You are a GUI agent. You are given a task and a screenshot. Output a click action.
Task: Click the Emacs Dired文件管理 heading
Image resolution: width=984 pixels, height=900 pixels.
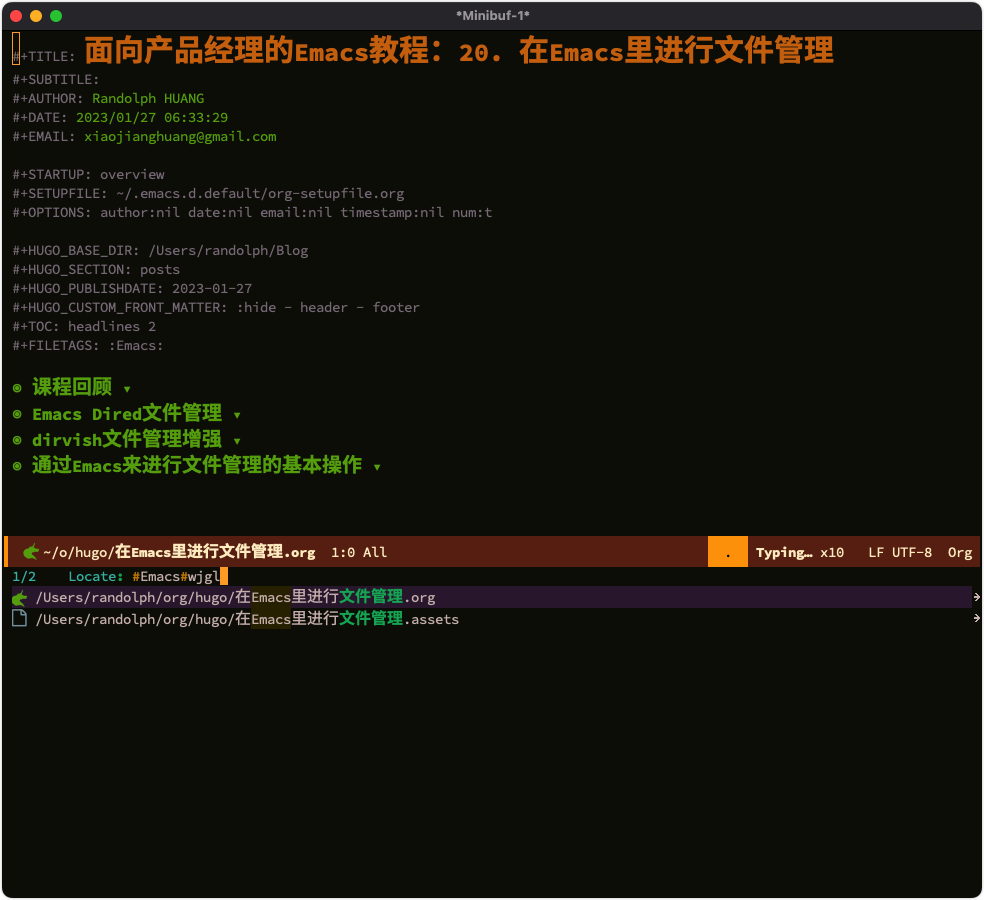(127, 413)
